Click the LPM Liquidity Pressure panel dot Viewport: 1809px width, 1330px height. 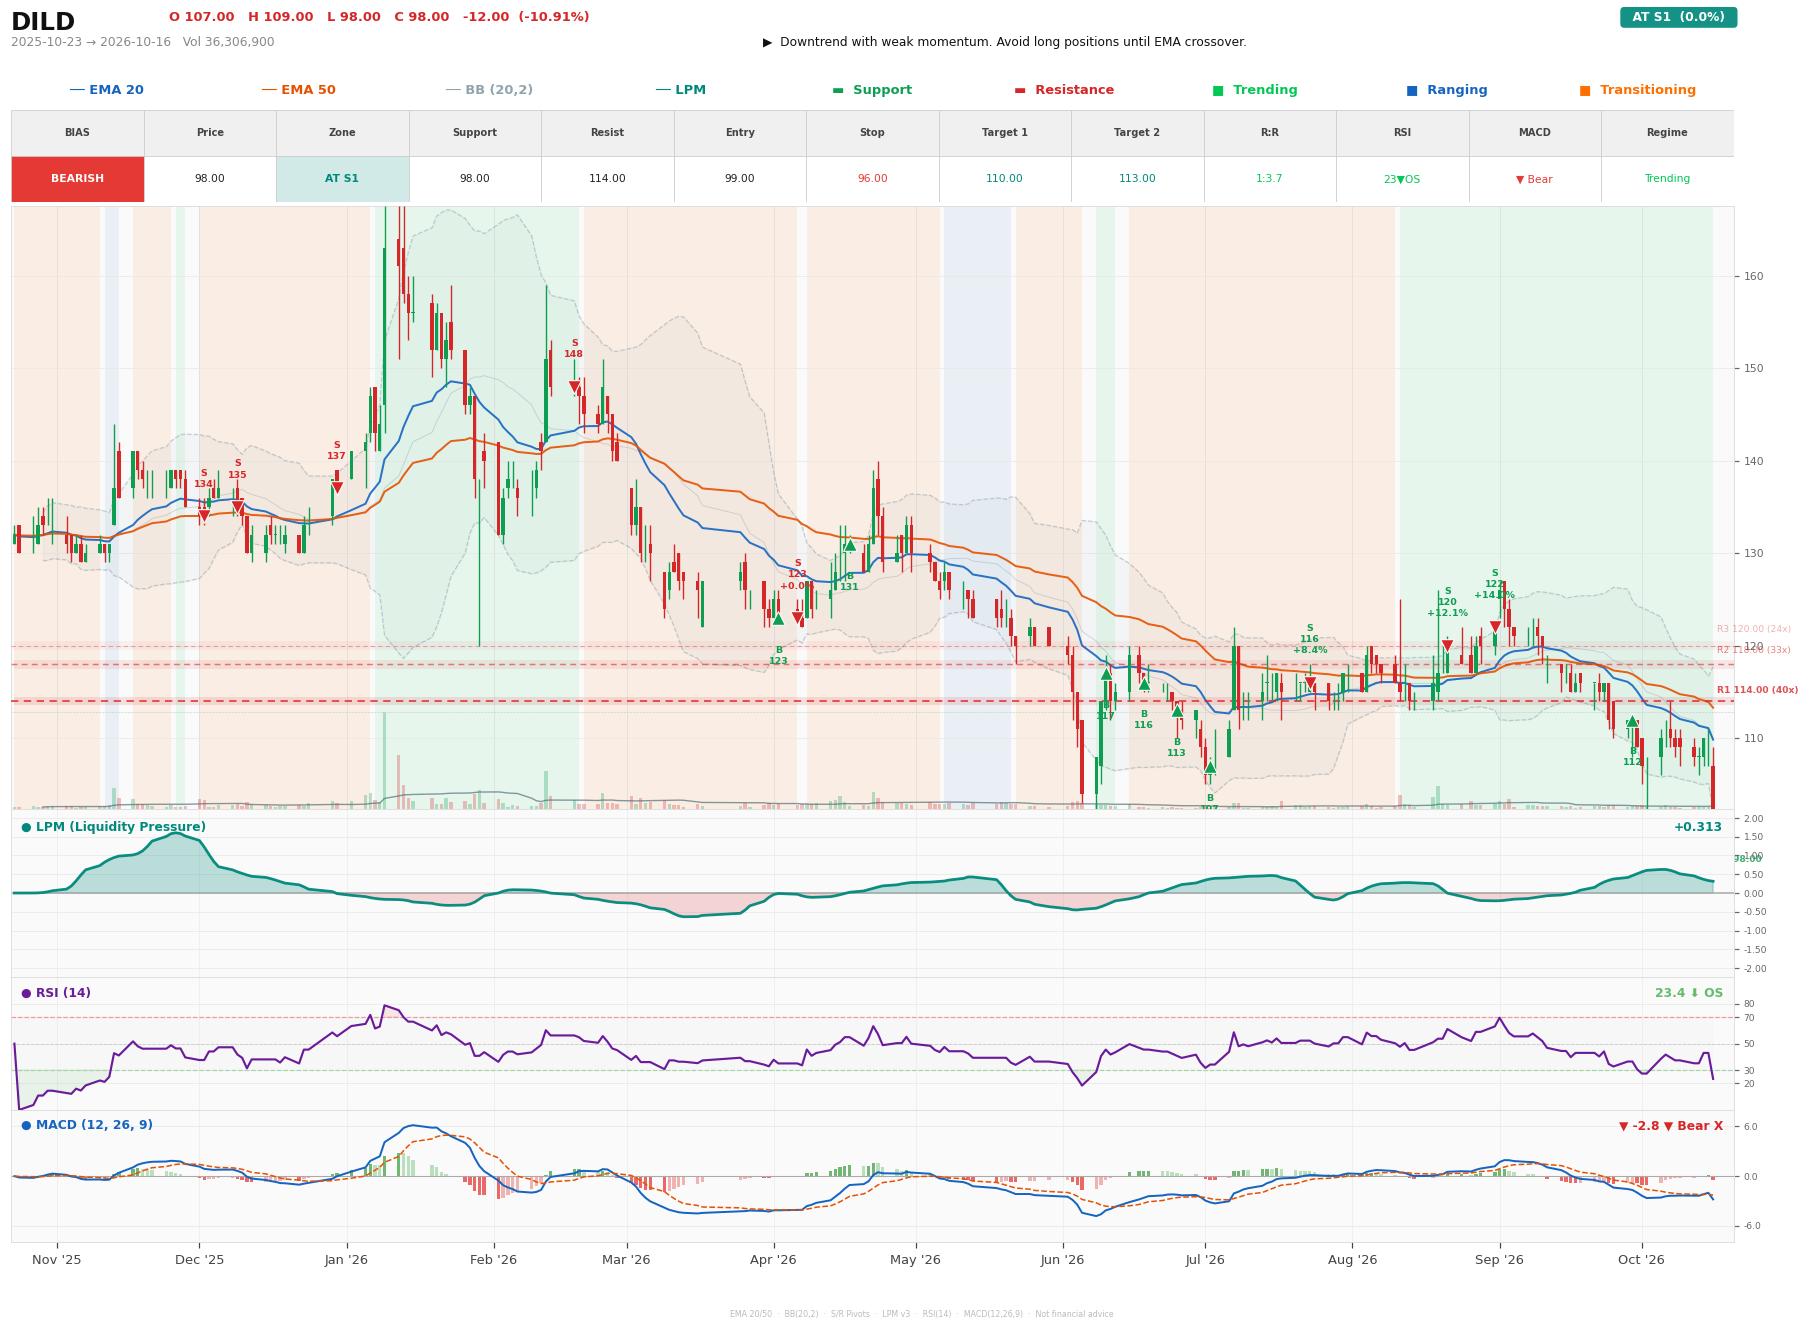point(26,827)
